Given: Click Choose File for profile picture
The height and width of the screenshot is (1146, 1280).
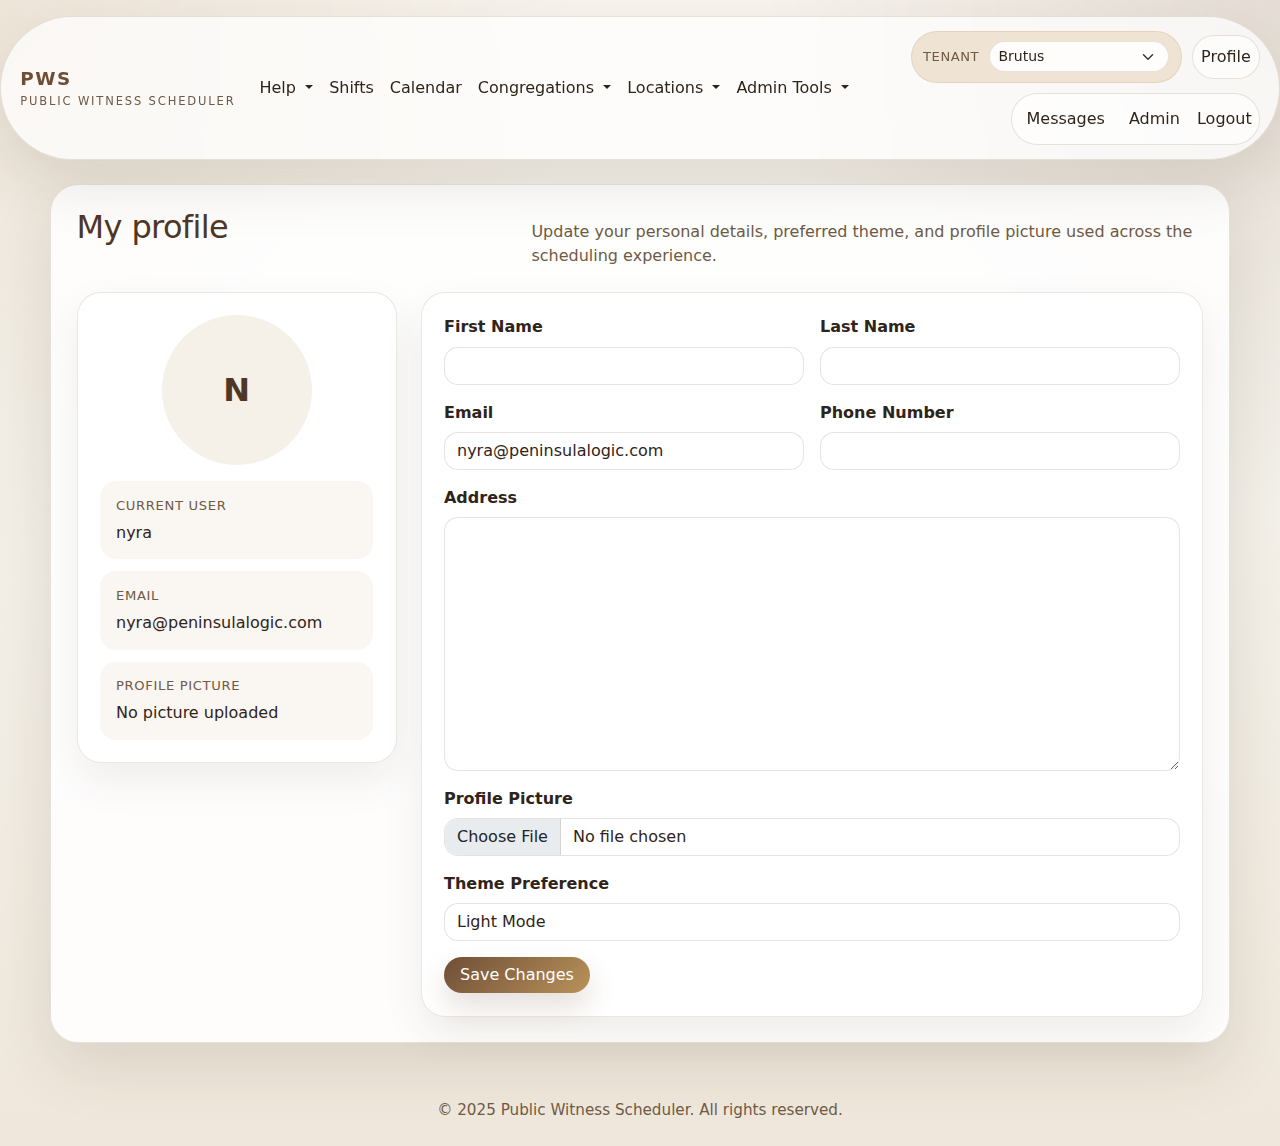Looking at the screenshot, I should pos(501,836).
